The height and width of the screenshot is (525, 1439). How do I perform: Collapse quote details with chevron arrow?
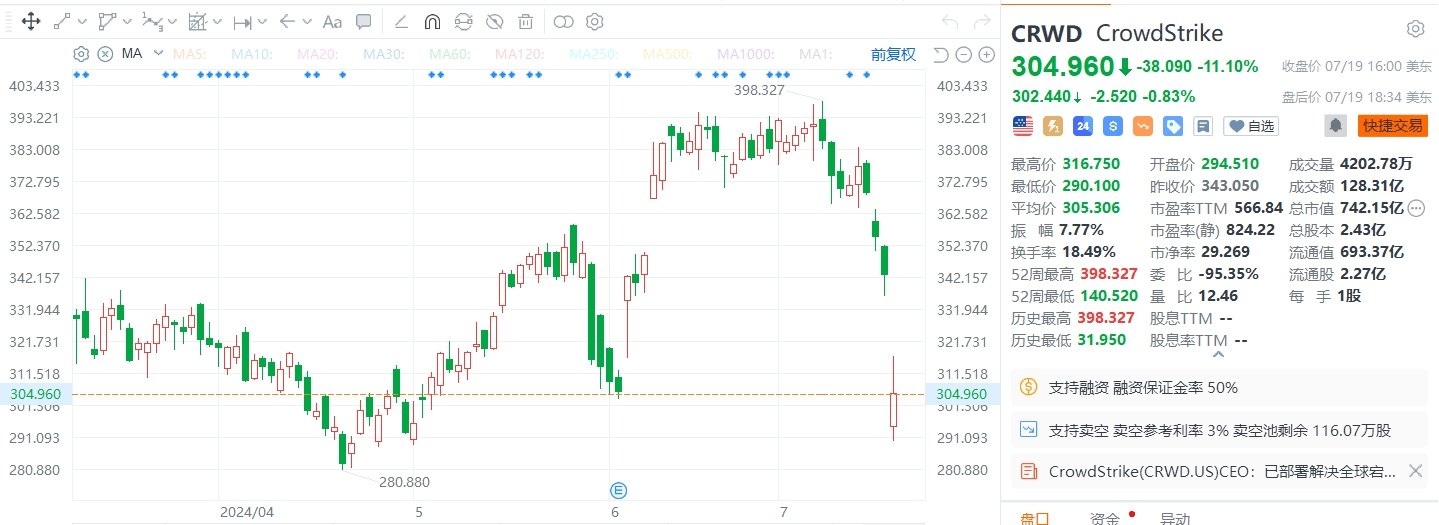(1218, 353)
